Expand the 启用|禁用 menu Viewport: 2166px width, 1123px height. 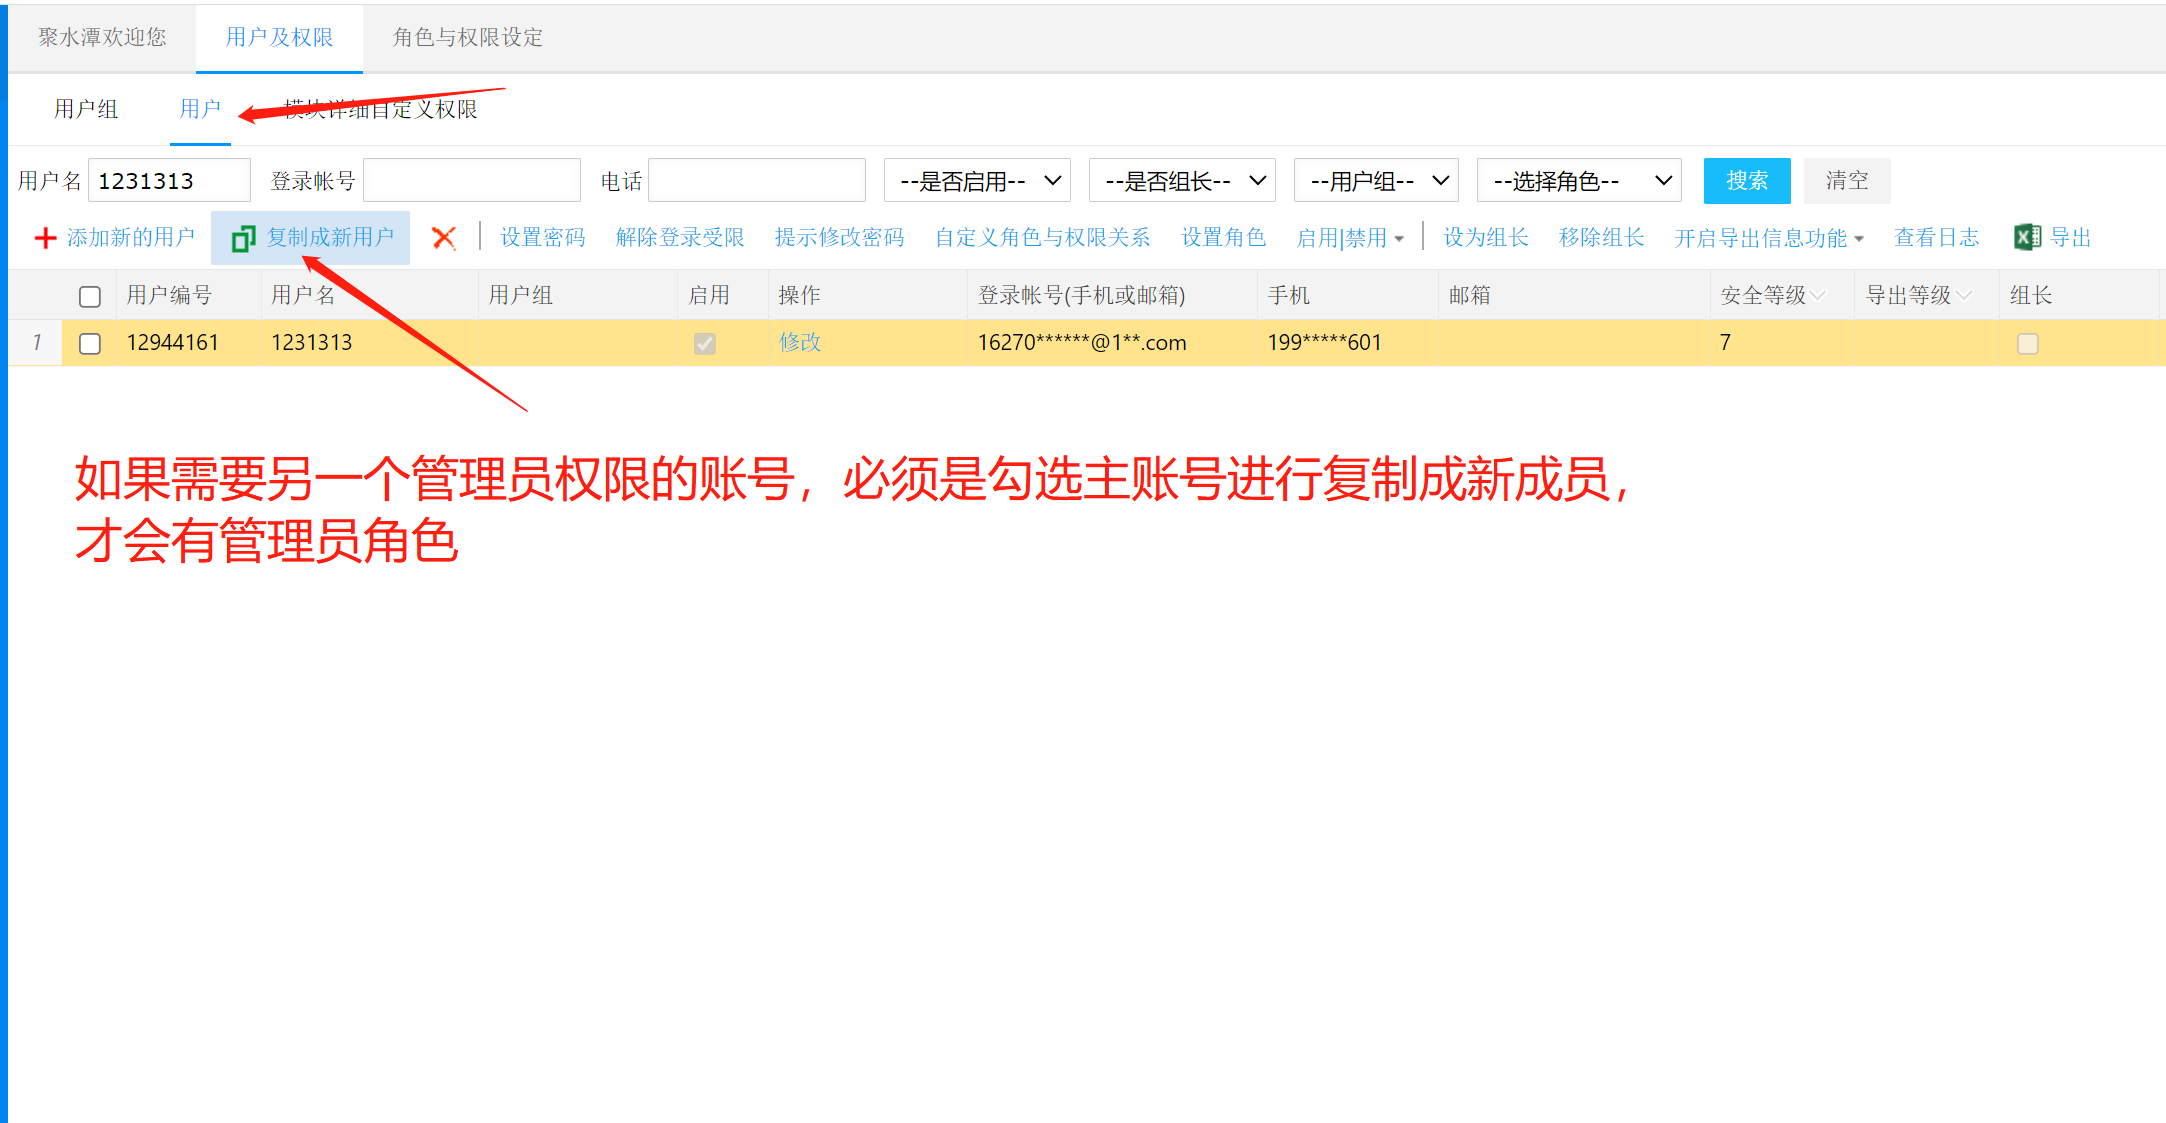(1350, 238)
